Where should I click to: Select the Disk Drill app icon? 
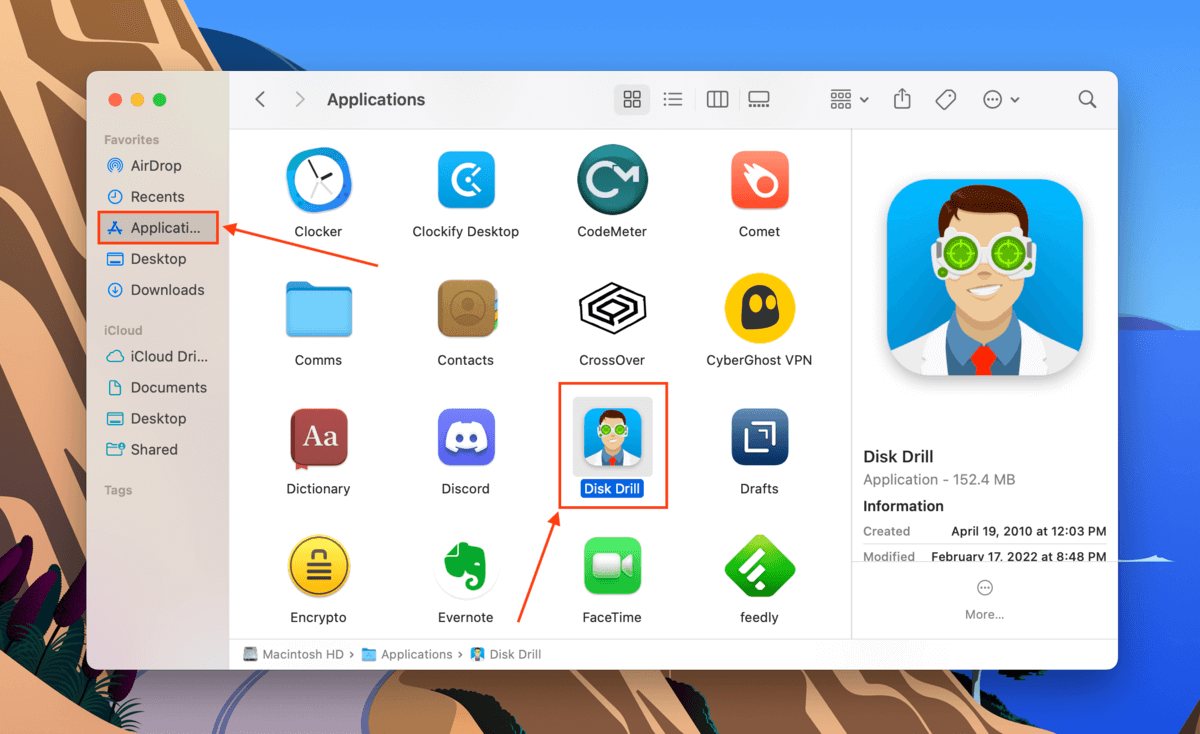coord(612,437)
